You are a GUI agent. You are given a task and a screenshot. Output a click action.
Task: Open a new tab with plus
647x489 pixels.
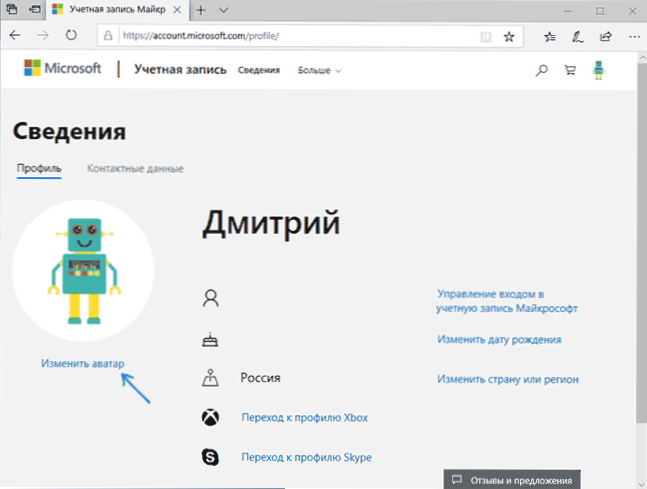pos(201,10)
